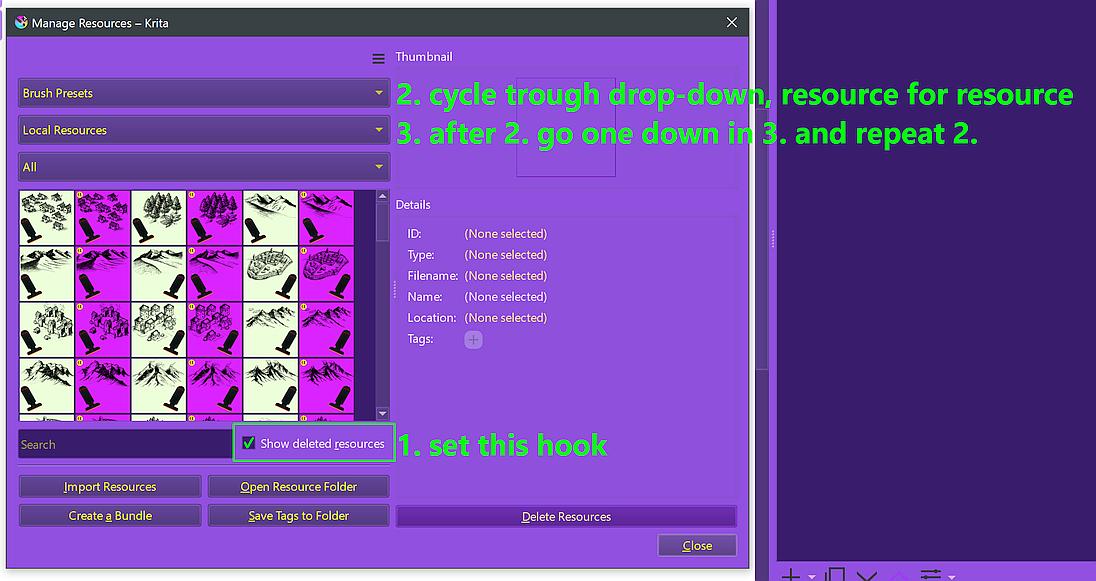The image size is (1096, 581).
Task: Click (None selected) value next to Location
Action: 505,317
